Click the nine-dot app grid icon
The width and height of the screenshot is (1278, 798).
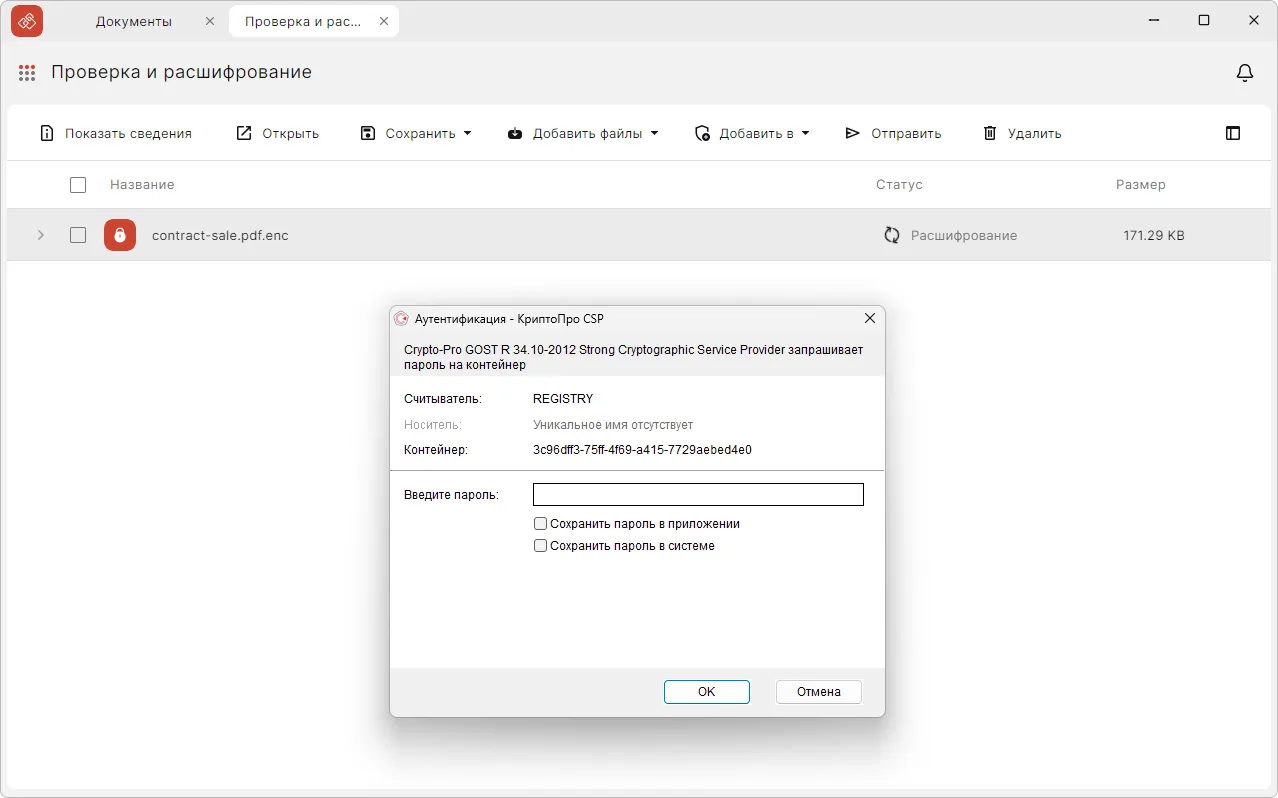[x=27, y=73]
